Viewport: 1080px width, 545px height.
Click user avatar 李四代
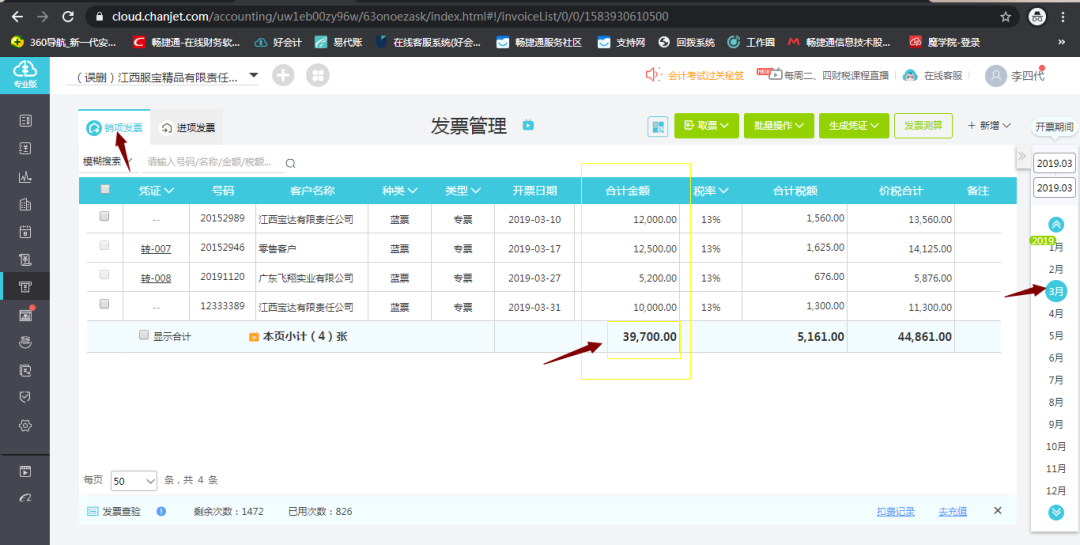996,76
